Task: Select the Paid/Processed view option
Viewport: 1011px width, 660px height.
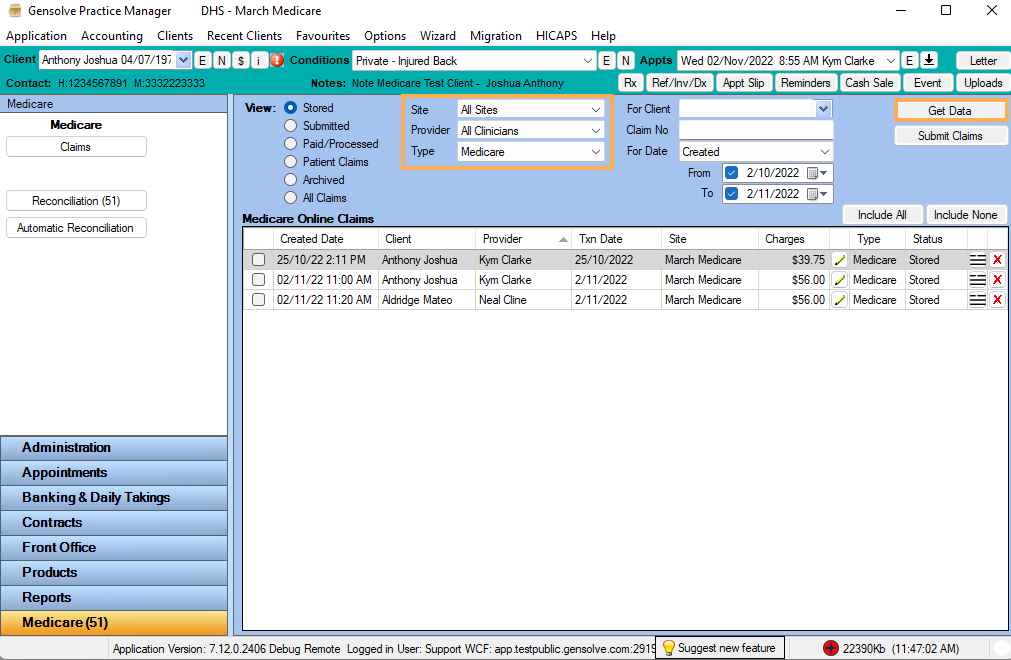Action: point(291,144)
